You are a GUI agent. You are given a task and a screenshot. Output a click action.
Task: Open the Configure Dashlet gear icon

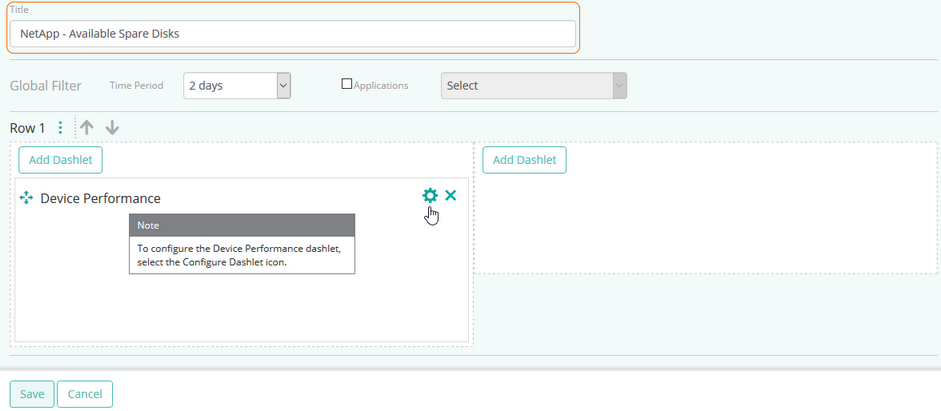pos(430,196)
